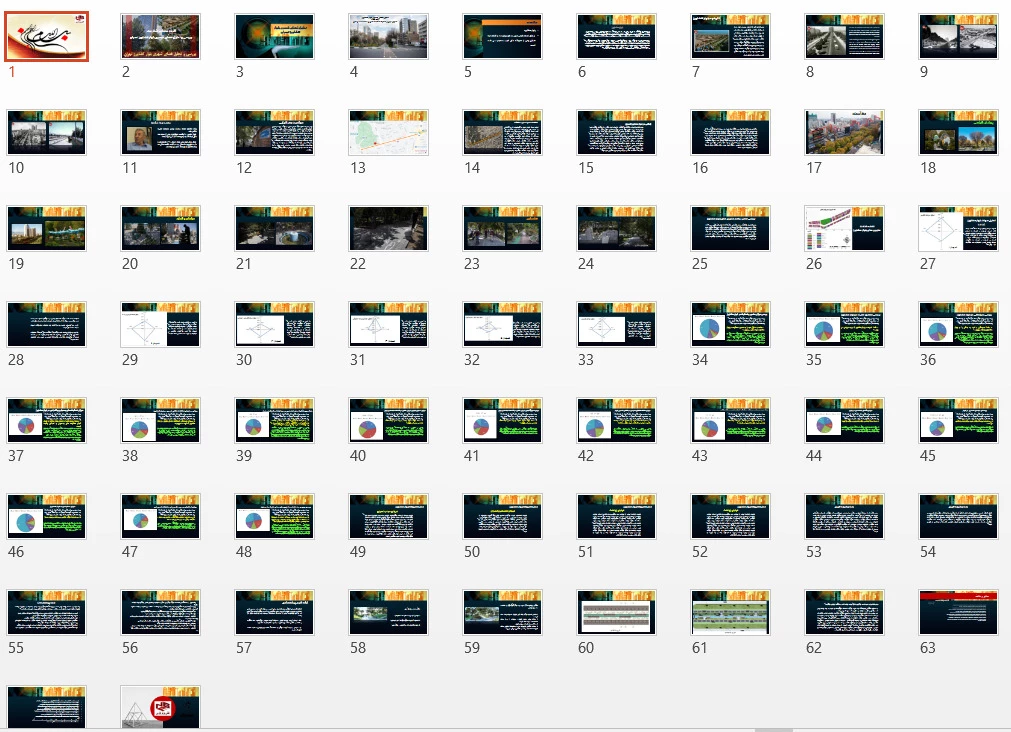The image size is (1011, 732).
Task: Select slide 22 dark street photo
Action: pos(388,229)
